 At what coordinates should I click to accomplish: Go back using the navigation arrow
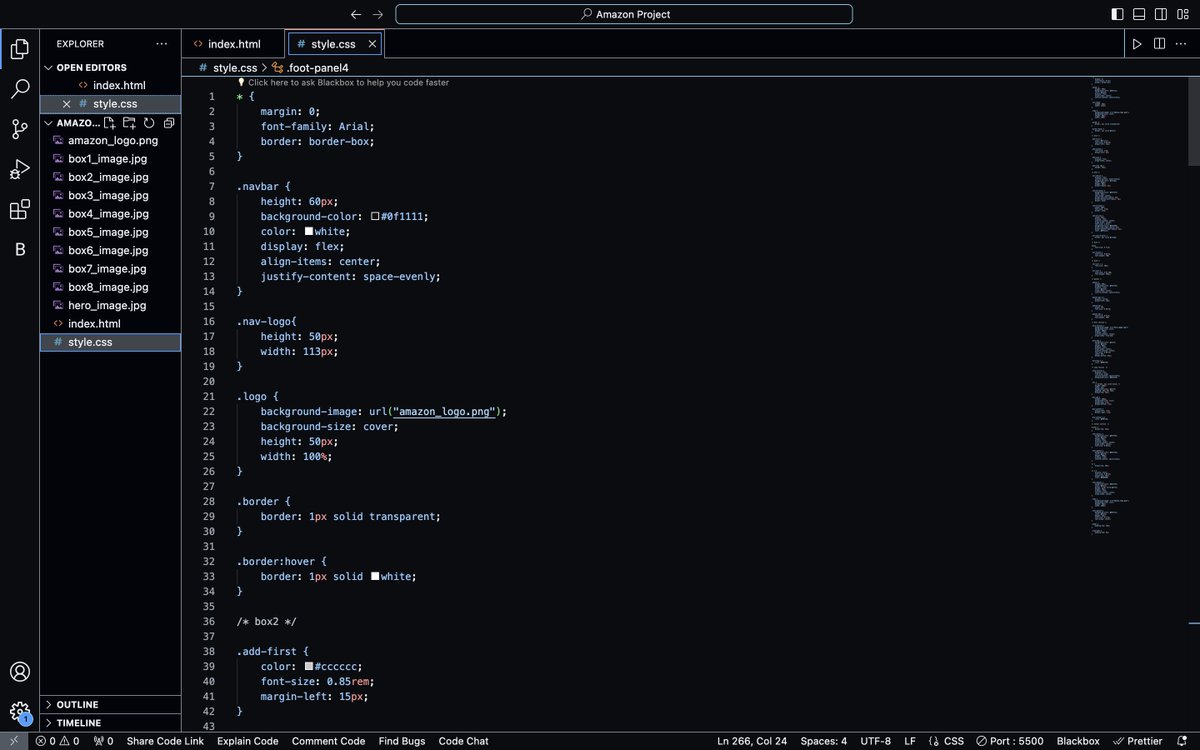(356, 14)
